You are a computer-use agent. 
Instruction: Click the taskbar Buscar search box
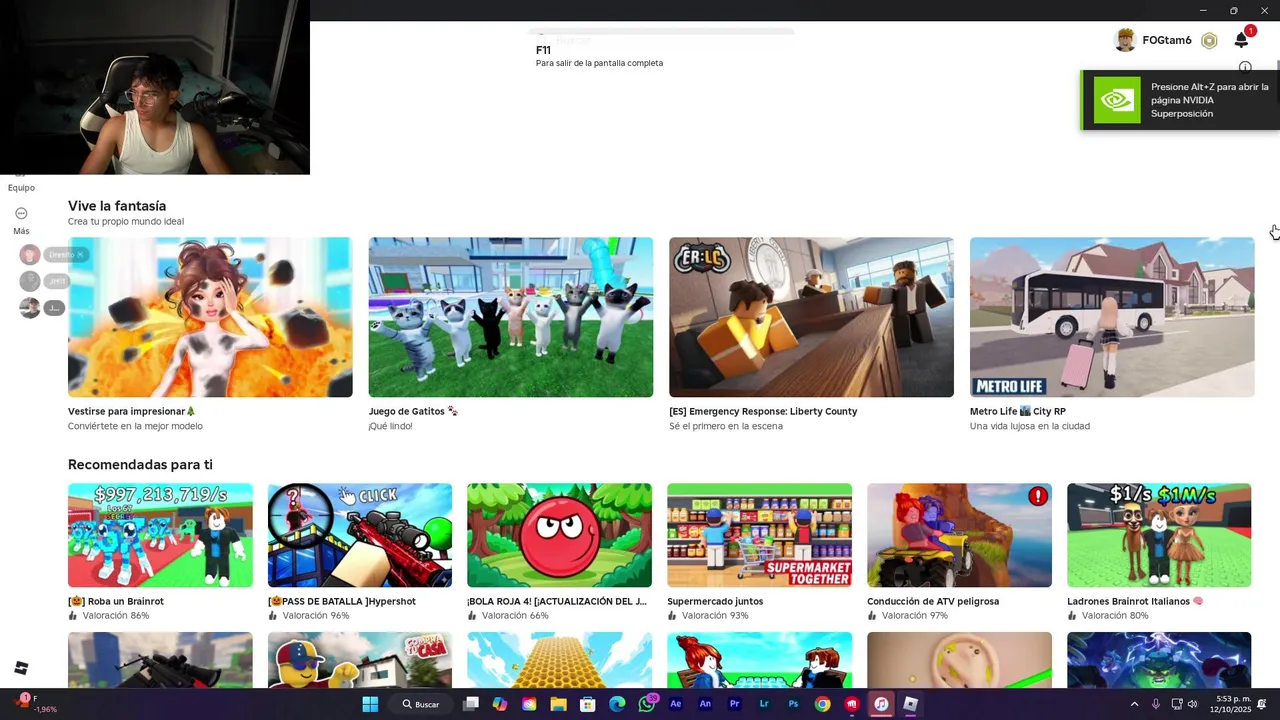coord(421,704)
